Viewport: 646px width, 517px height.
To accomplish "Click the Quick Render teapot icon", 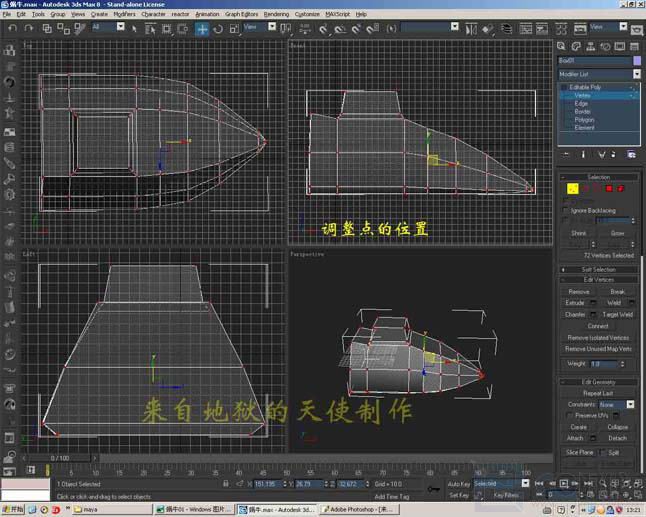I will (637, 30).
